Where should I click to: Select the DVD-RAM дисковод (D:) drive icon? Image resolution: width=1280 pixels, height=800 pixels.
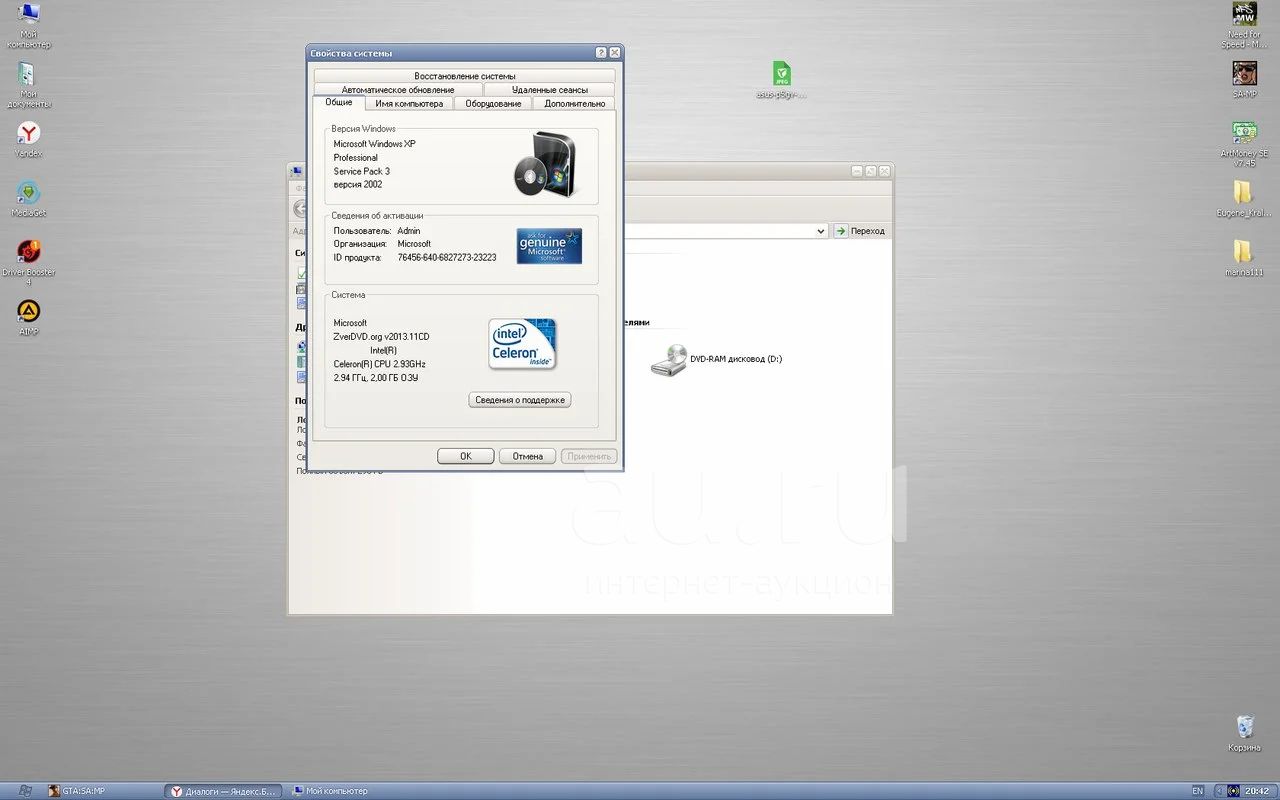(x=716, y=359)
